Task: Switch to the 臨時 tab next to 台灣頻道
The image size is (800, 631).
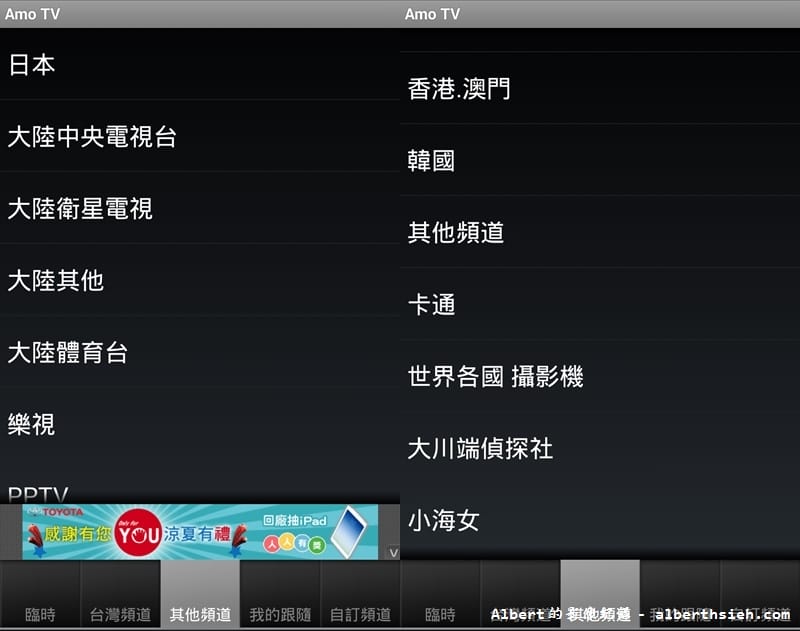Action: (x=40, y=594)
